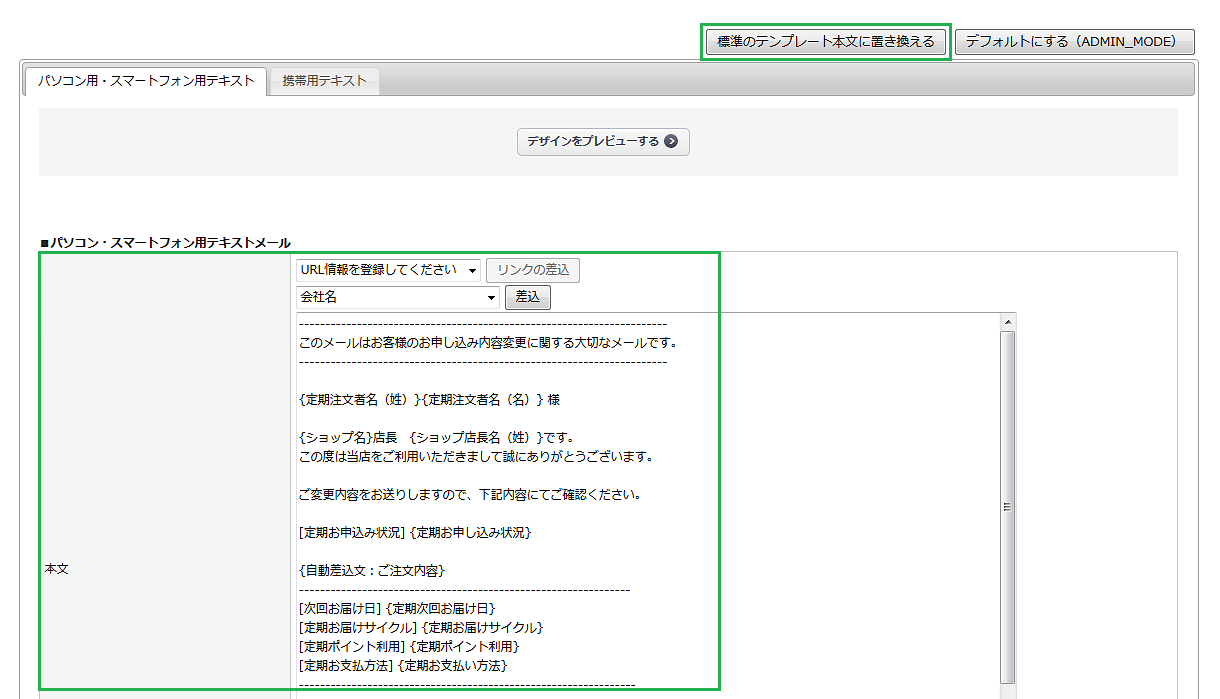Click the text area scrollbar up arrow
1220x699 pixels.
[1008, 322]
